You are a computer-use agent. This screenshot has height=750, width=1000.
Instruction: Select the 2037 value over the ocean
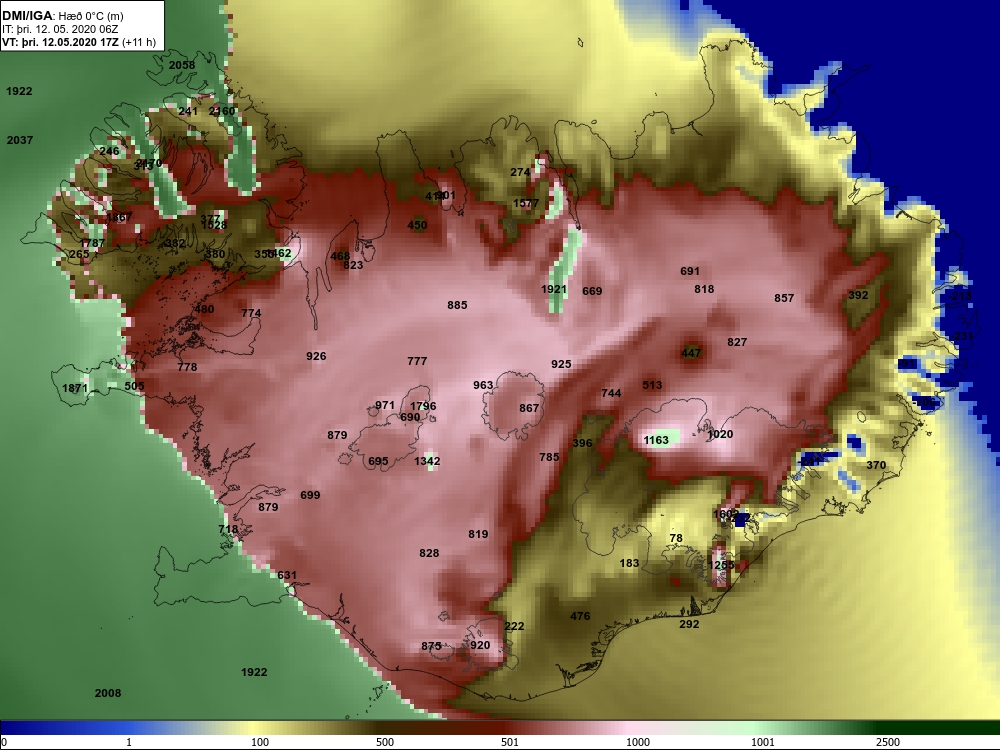click(20, 140)
